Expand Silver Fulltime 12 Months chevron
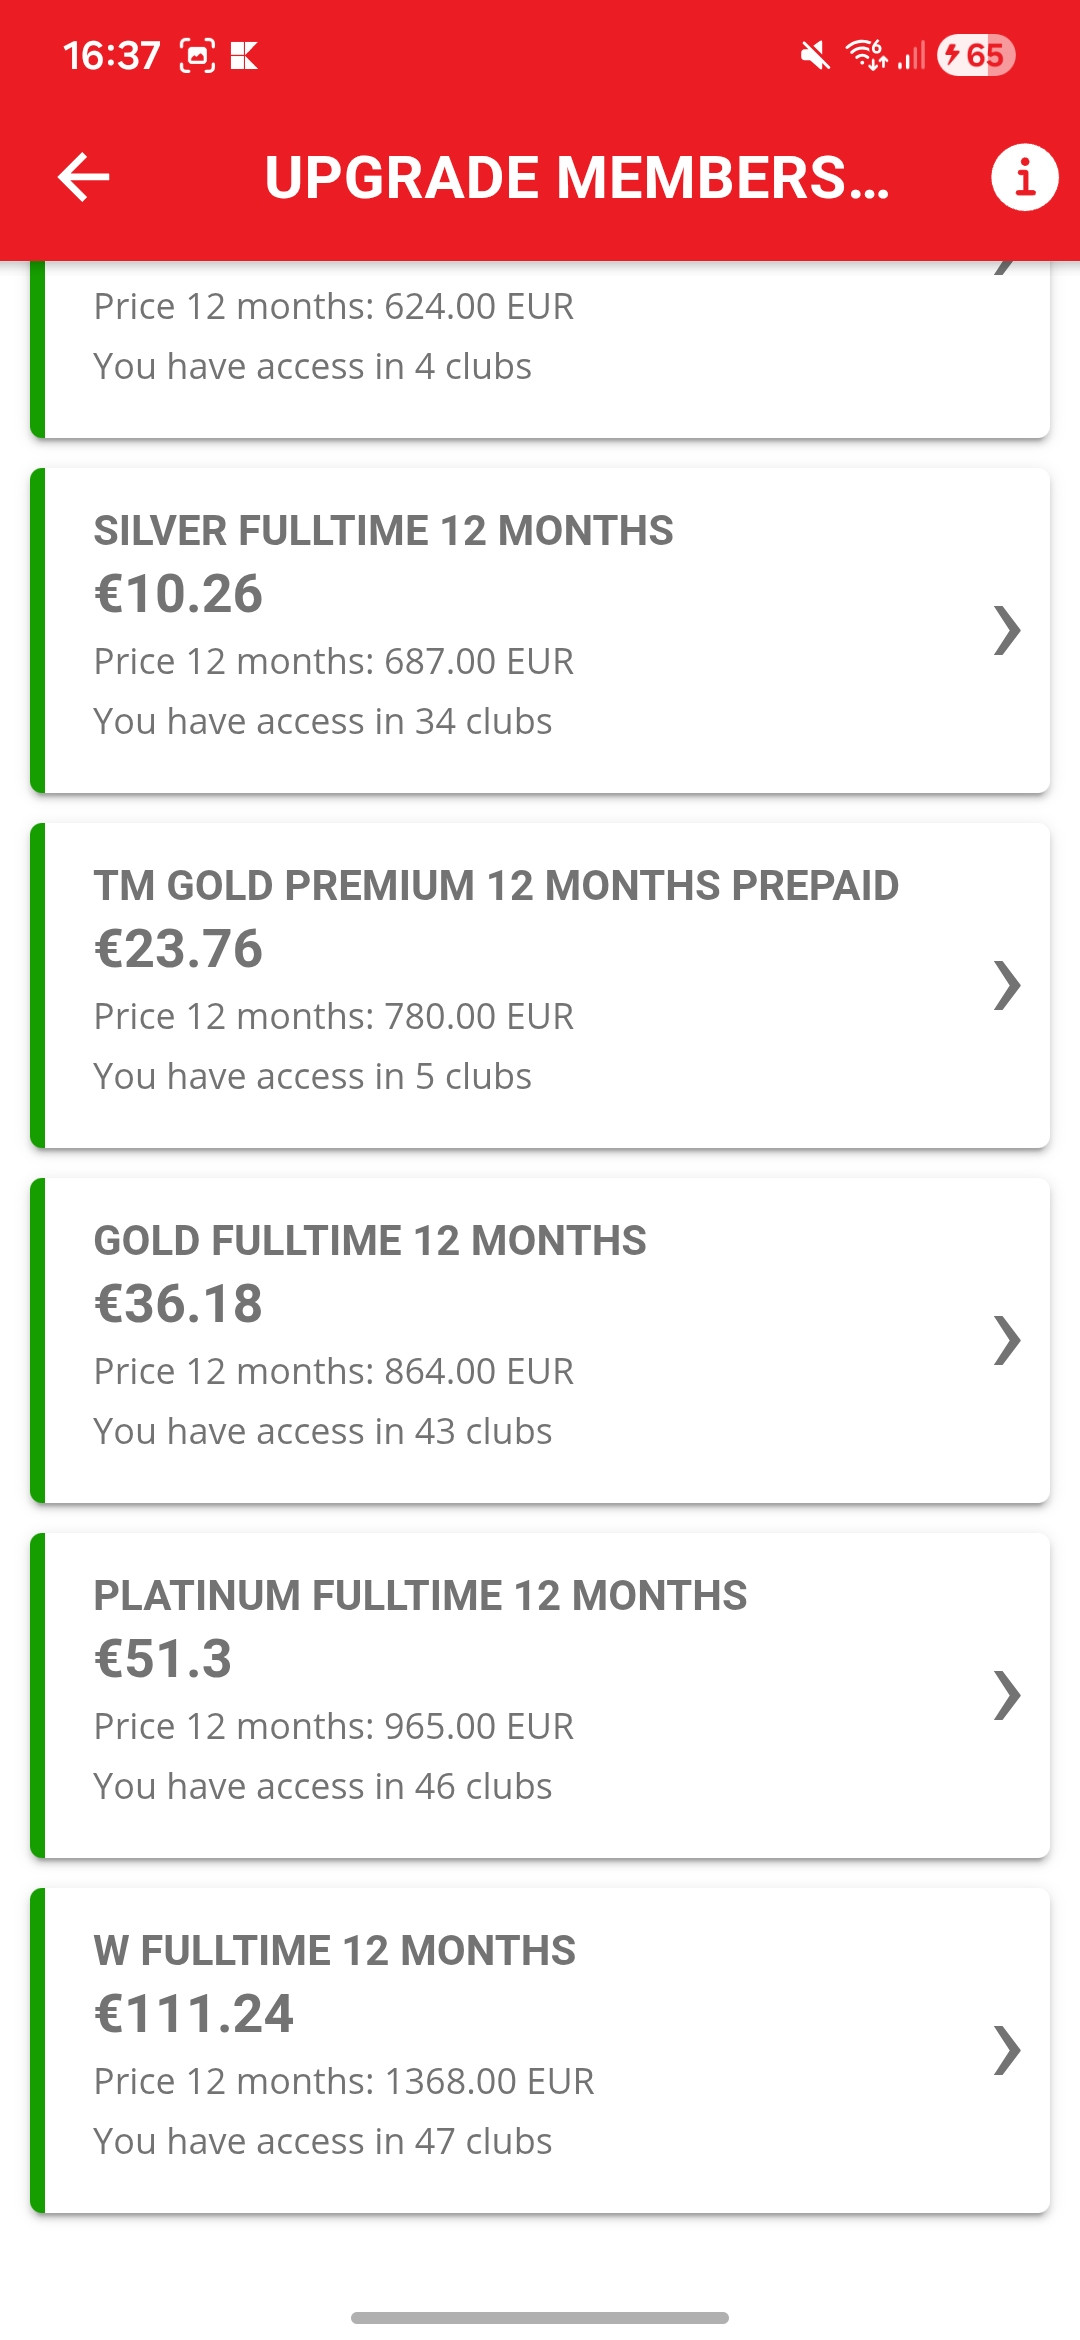 tap(1007, 630)
